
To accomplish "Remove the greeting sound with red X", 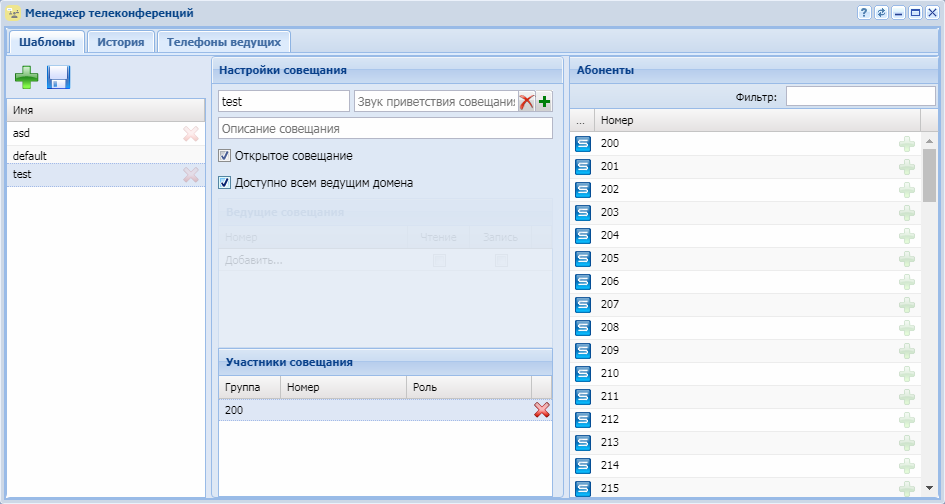I will pos(526,101).
